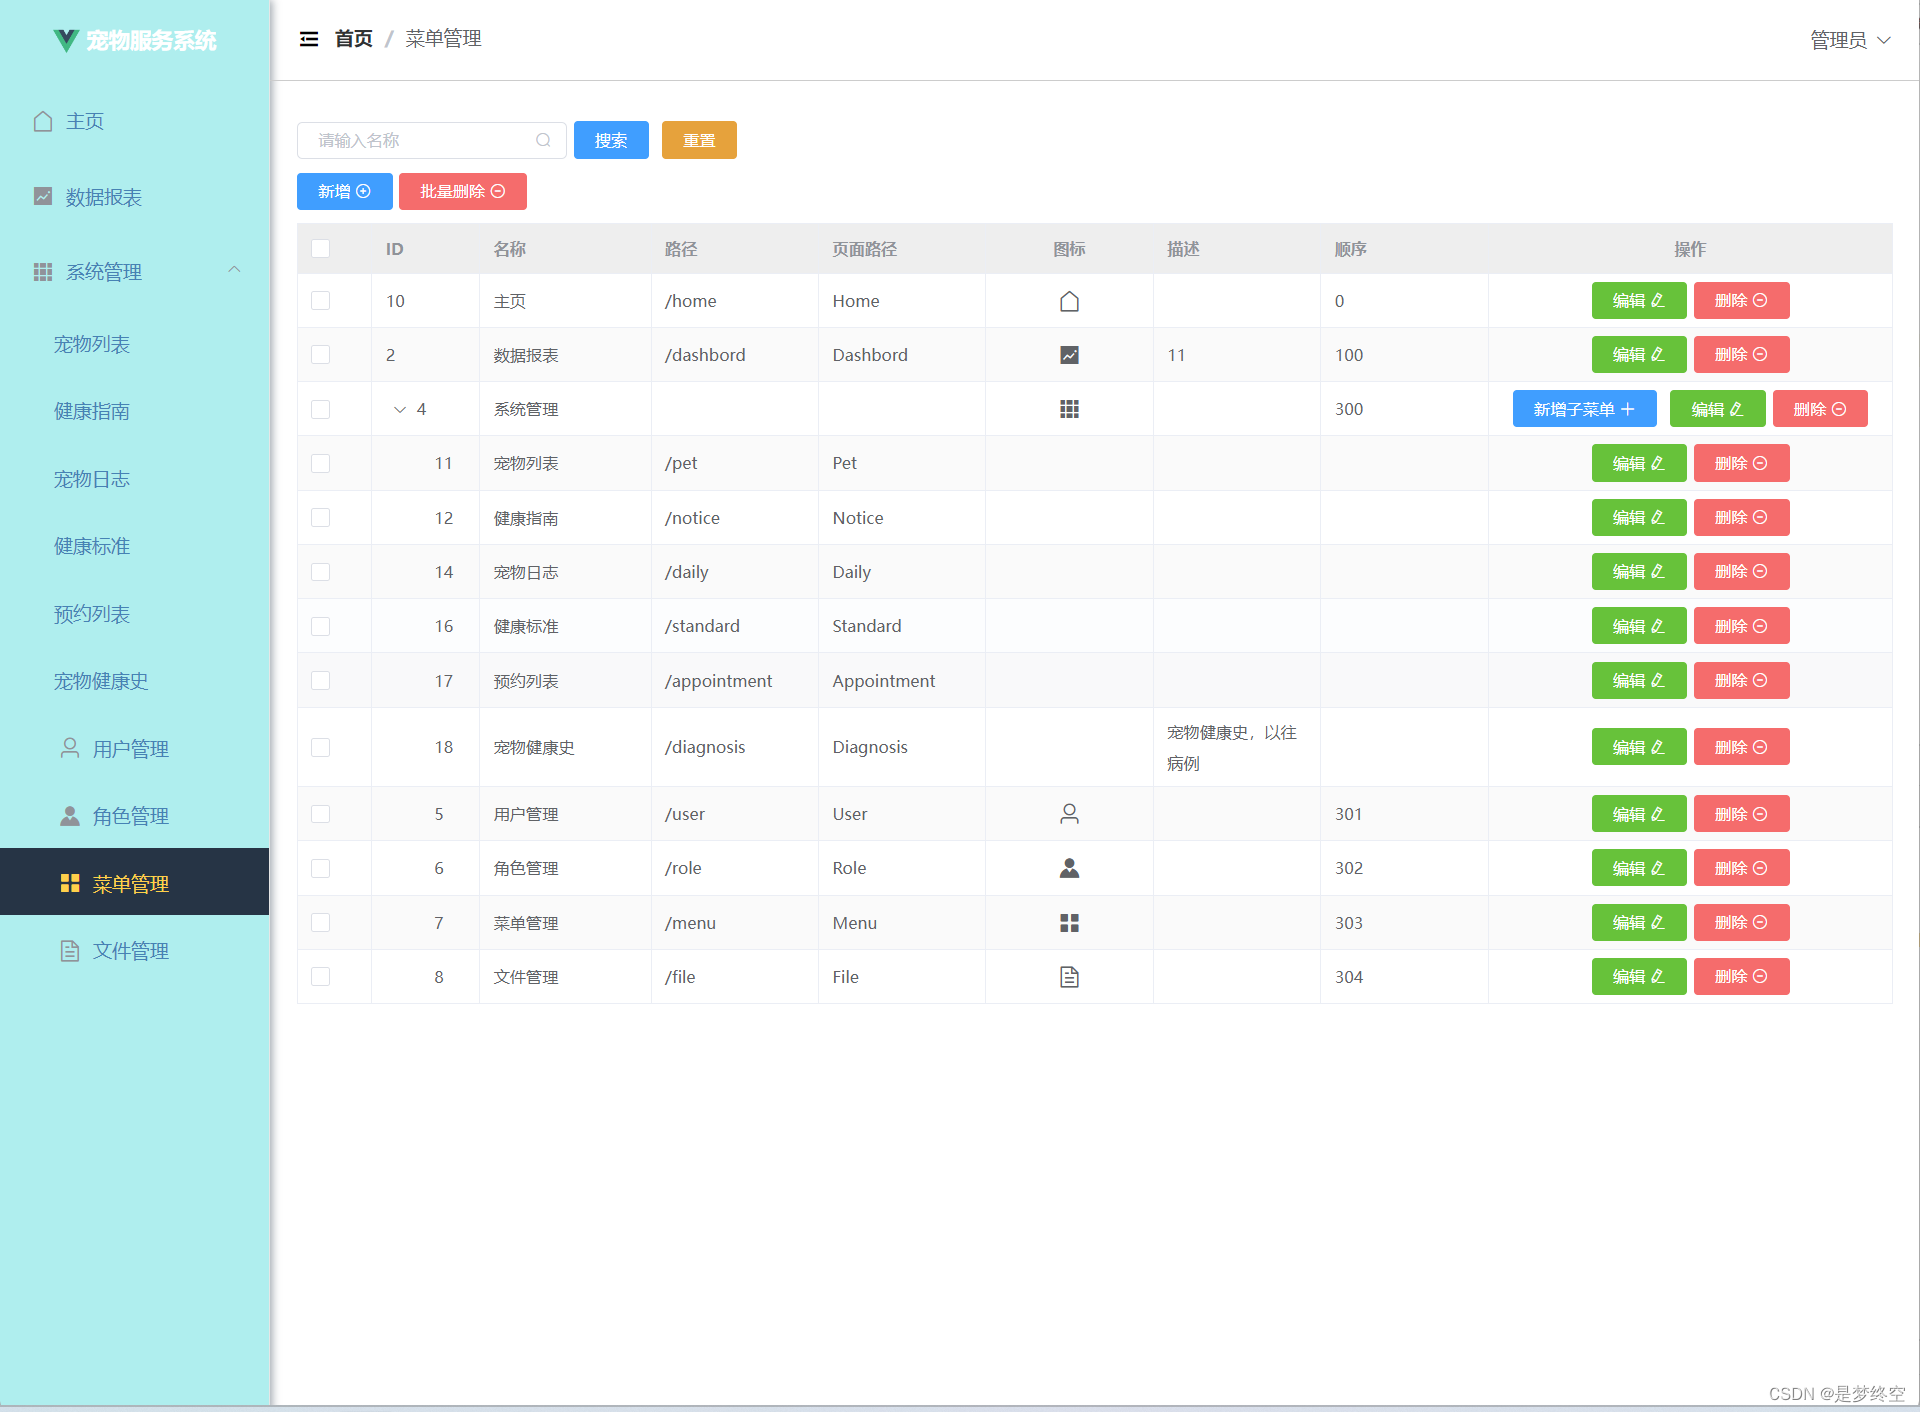This screenshot has width=1920, height=1412.
Task: Click the grid icon in 系统管理 table row
Action: 1069,409
